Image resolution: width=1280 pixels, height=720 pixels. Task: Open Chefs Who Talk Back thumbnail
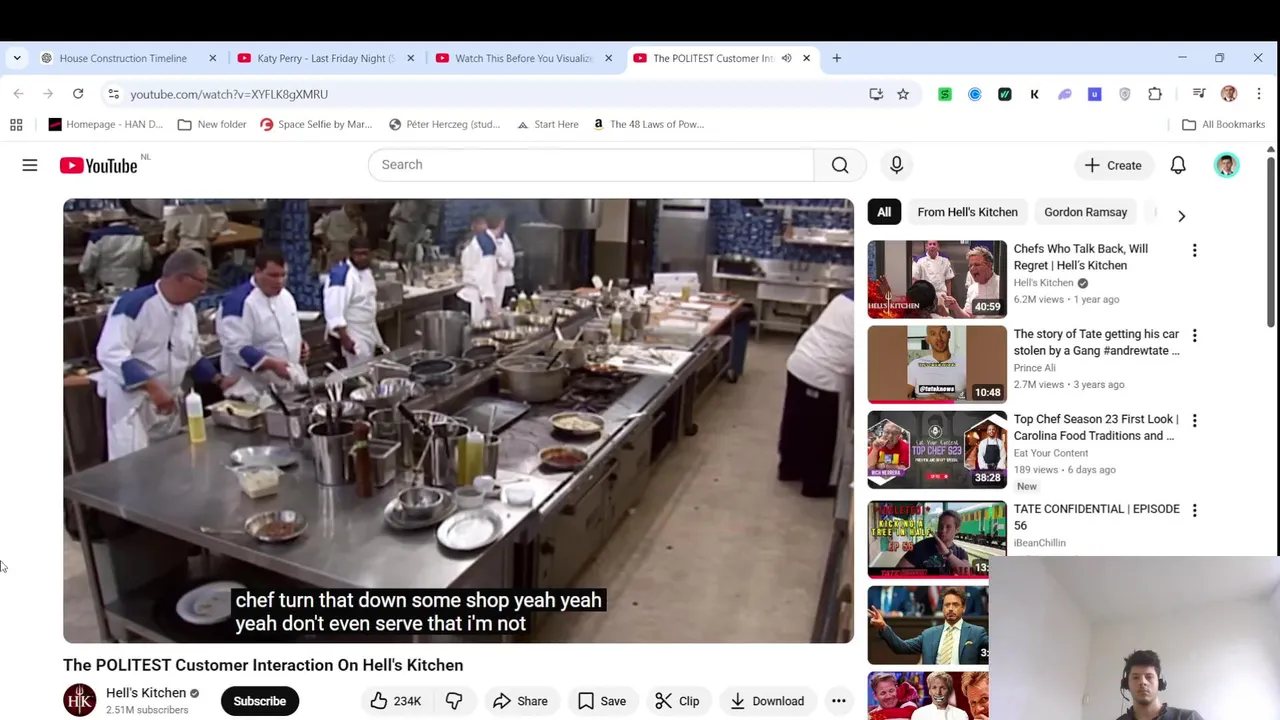pos(937,279)
